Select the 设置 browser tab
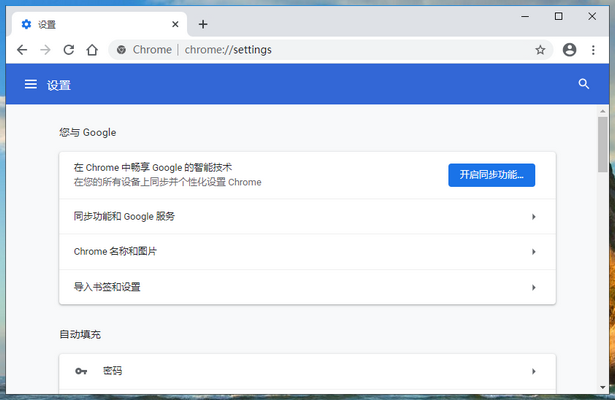This screenshot has height=400, width=615. (x=99, y=24)
